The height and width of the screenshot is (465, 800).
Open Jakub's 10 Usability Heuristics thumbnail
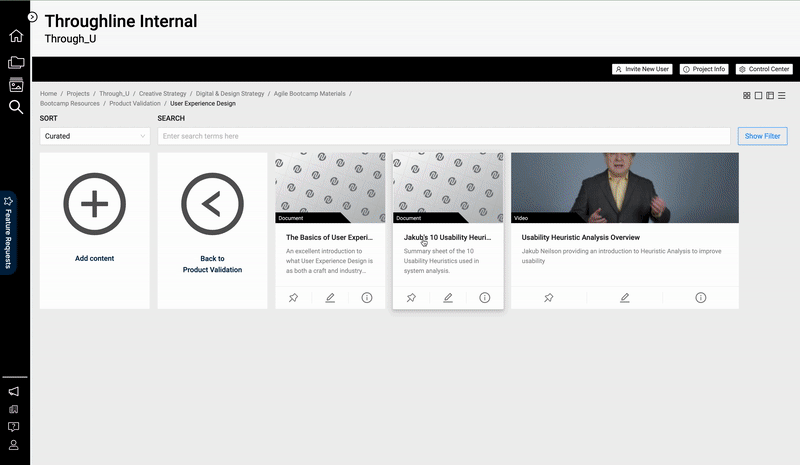(x=448, y=188)
